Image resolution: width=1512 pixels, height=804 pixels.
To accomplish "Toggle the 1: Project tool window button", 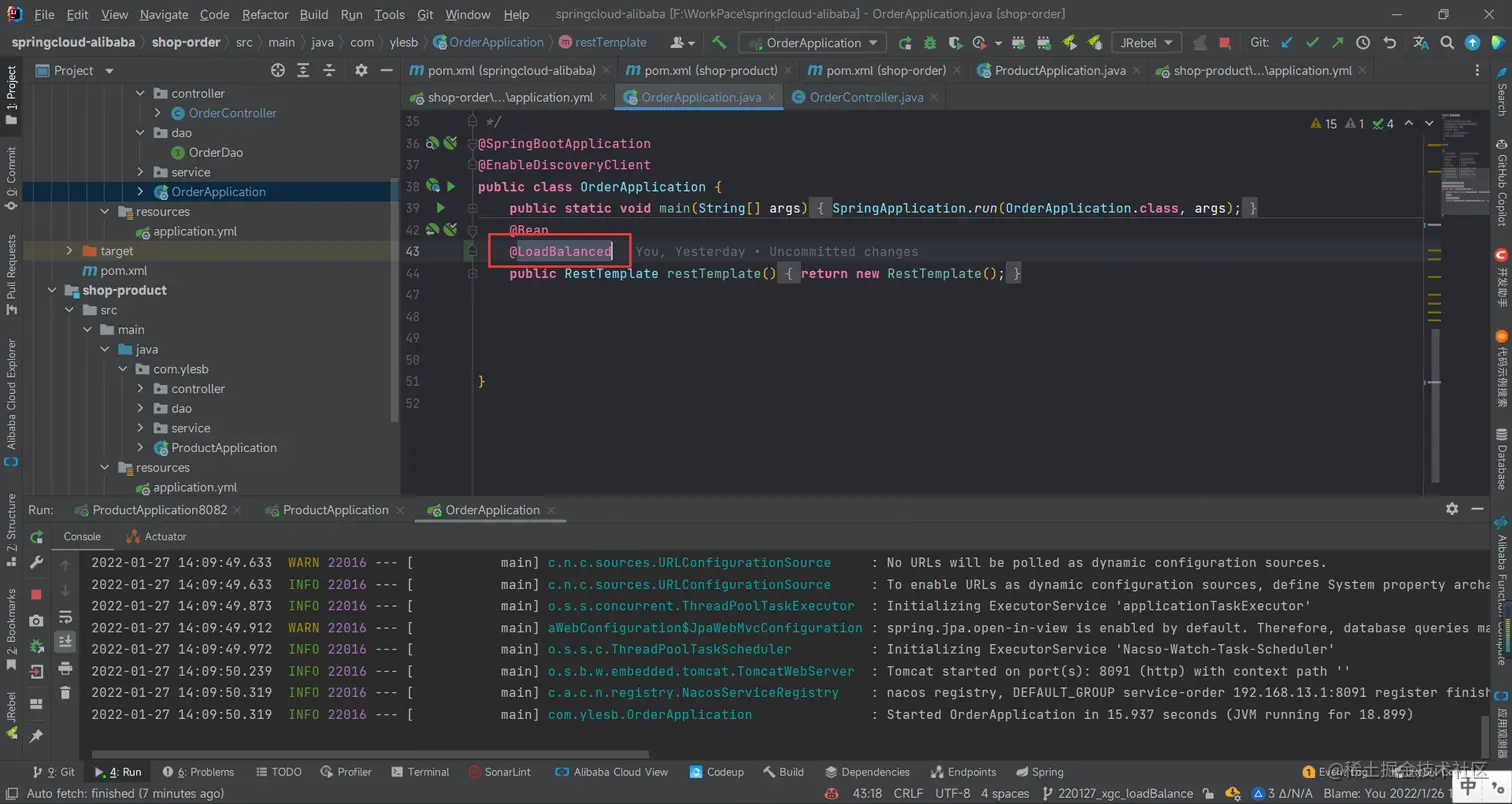I will (x=11, y=96).
